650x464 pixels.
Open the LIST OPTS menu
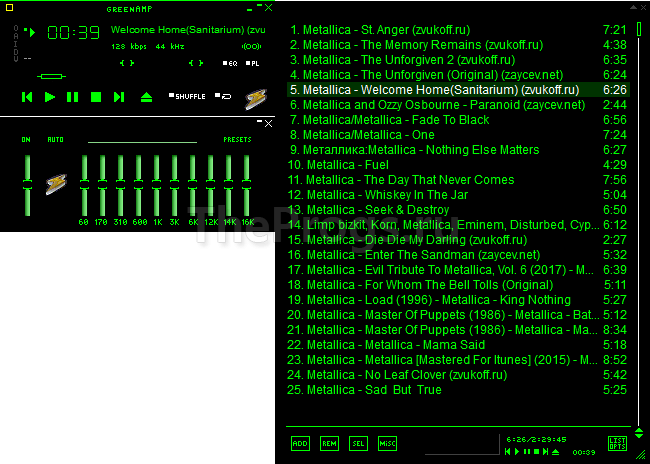617,443
